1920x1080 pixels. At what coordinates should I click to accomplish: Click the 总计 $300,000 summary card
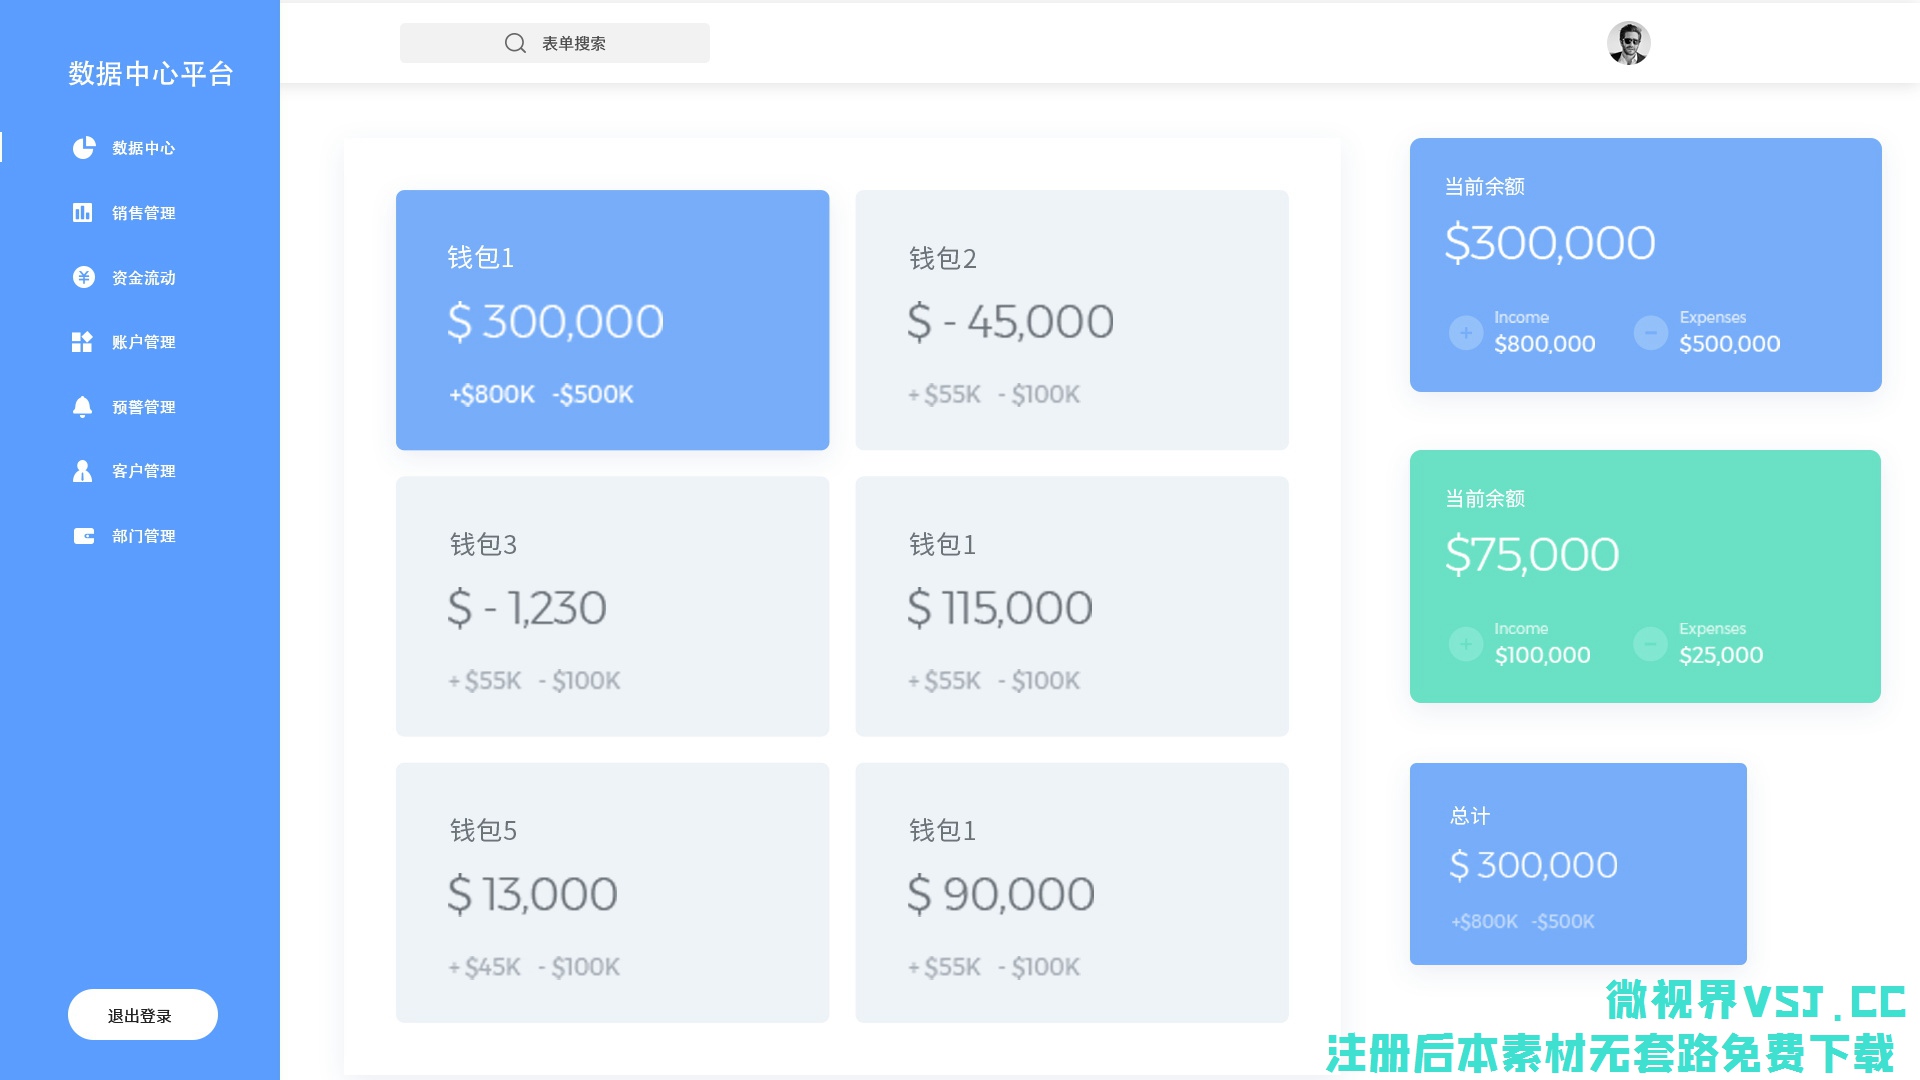1578,864
